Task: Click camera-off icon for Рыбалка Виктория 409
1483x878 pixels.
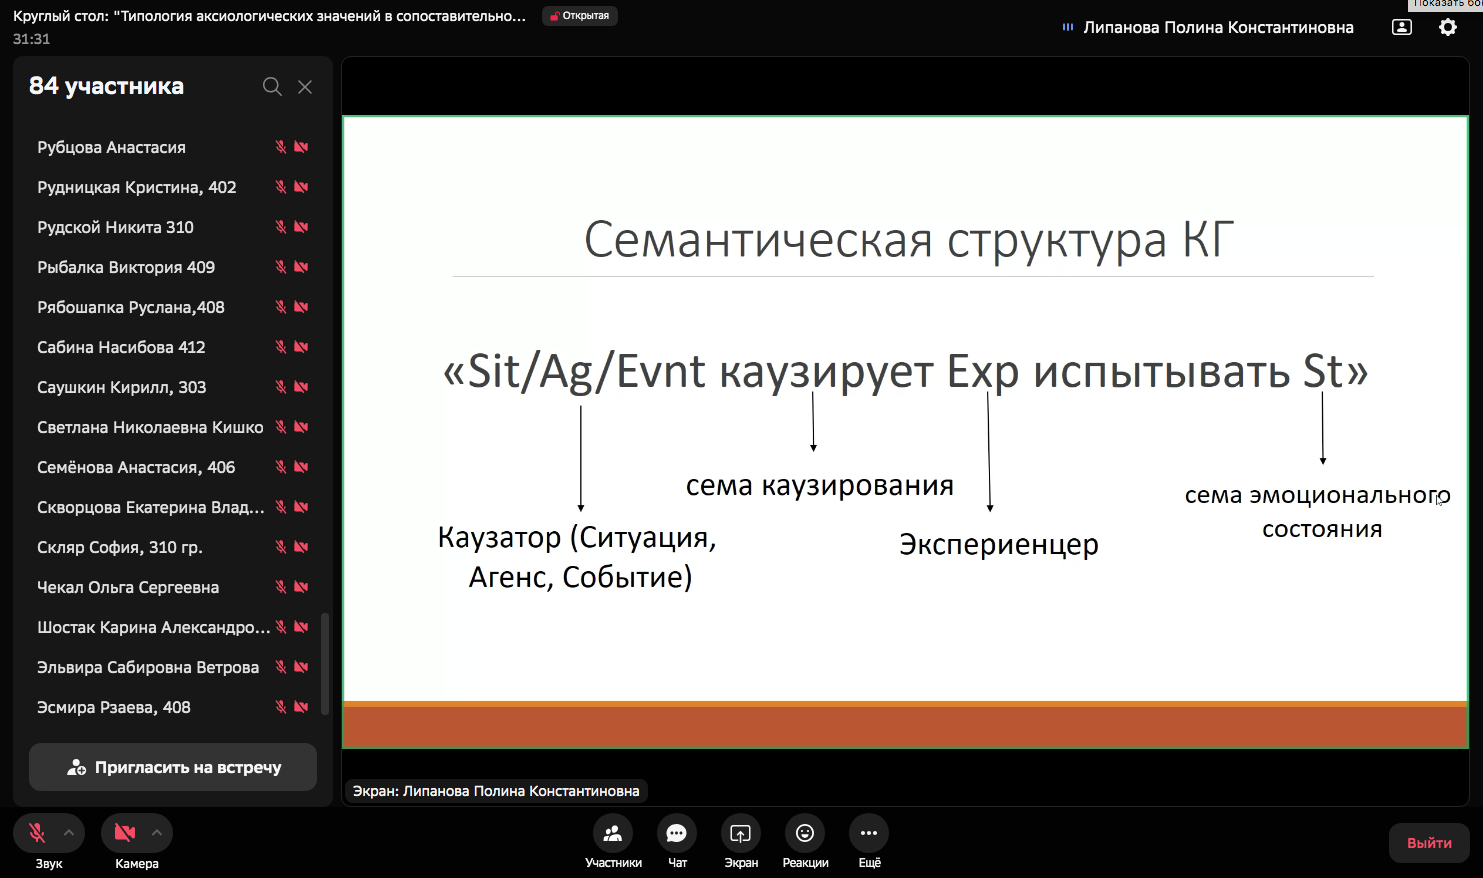Action: click(301, 267)
